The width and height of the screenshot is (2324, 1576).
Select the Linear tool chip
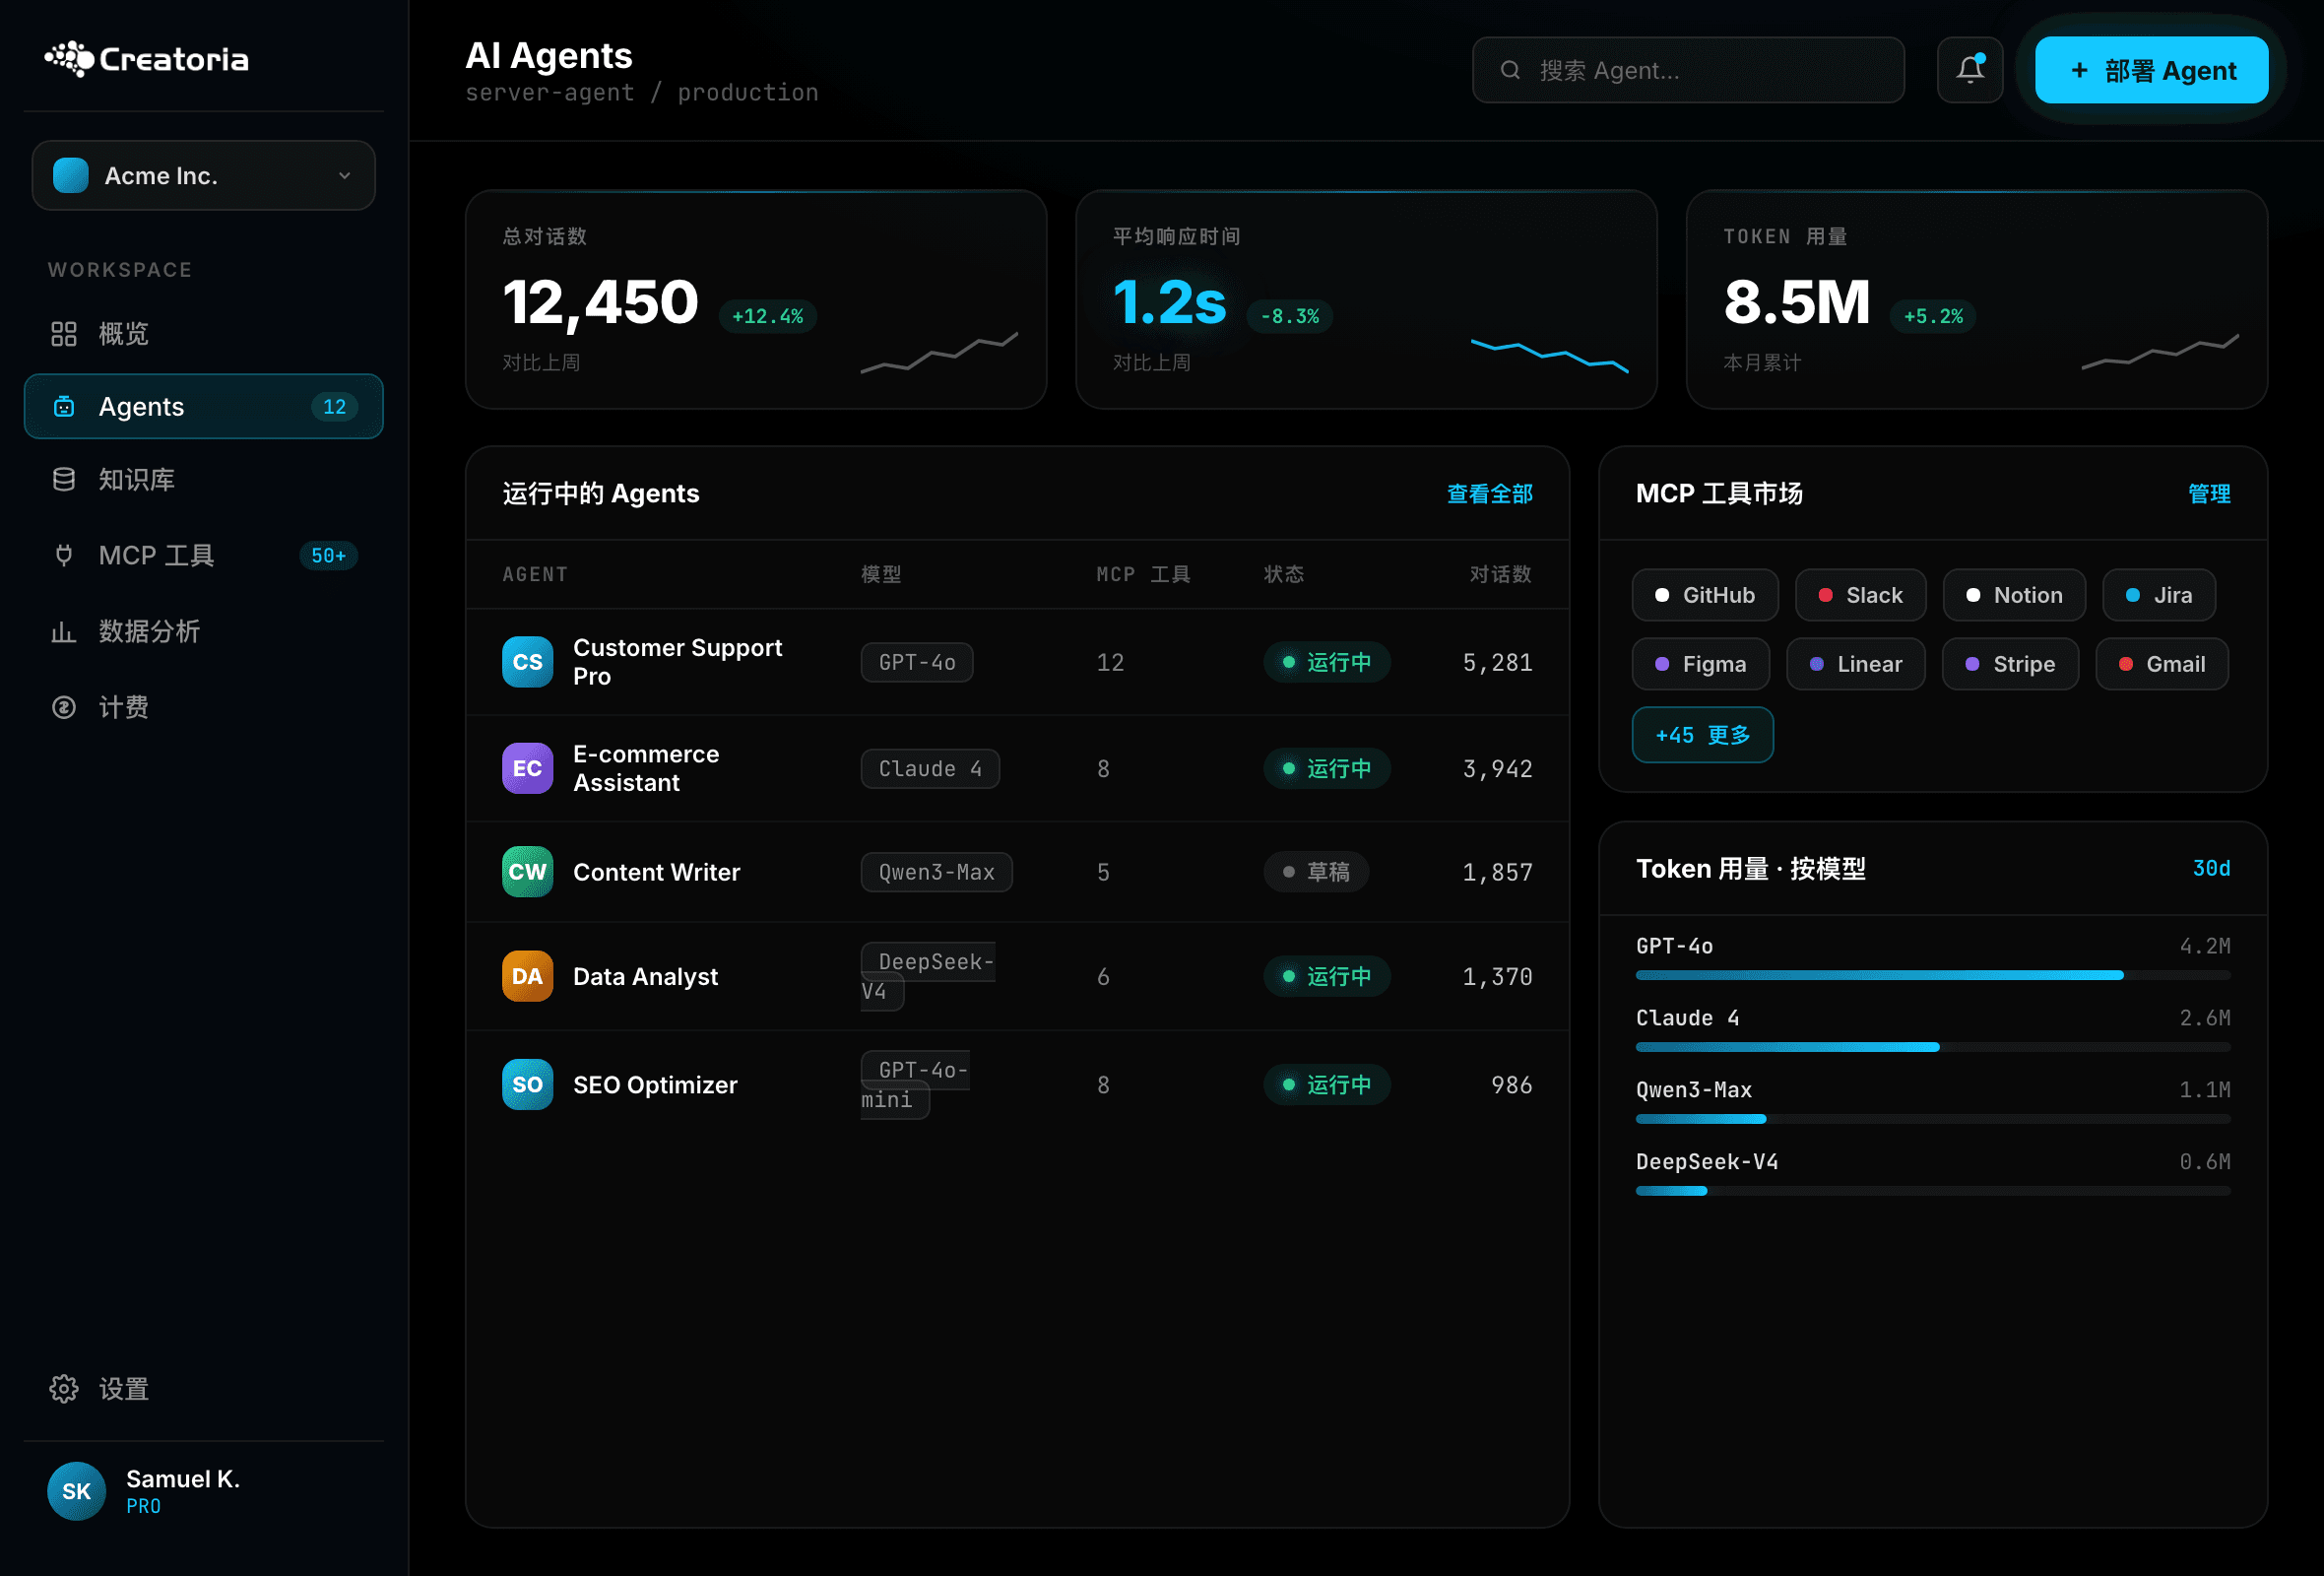pos(1855,664)
